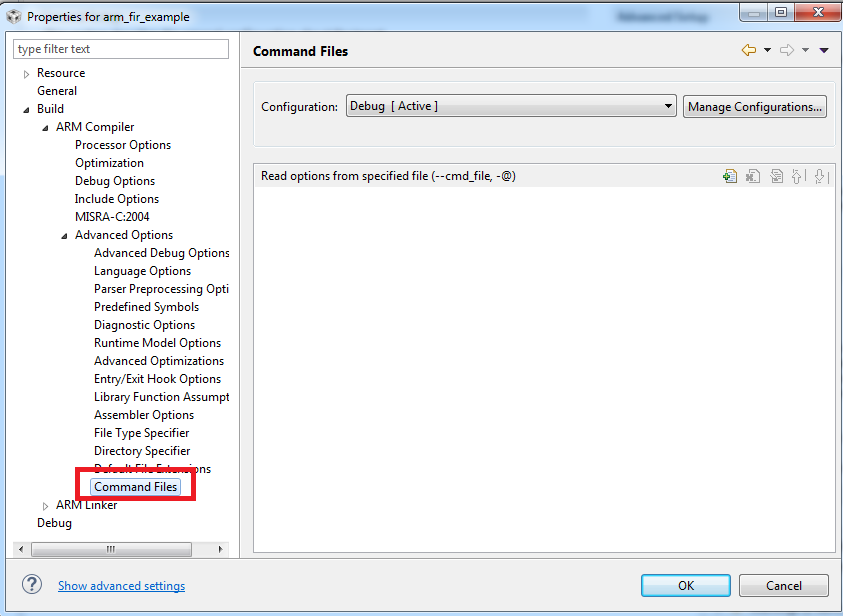Open the back history dropdown arrow
This screenshot has height=616, width=843.
tap(767, 50)
